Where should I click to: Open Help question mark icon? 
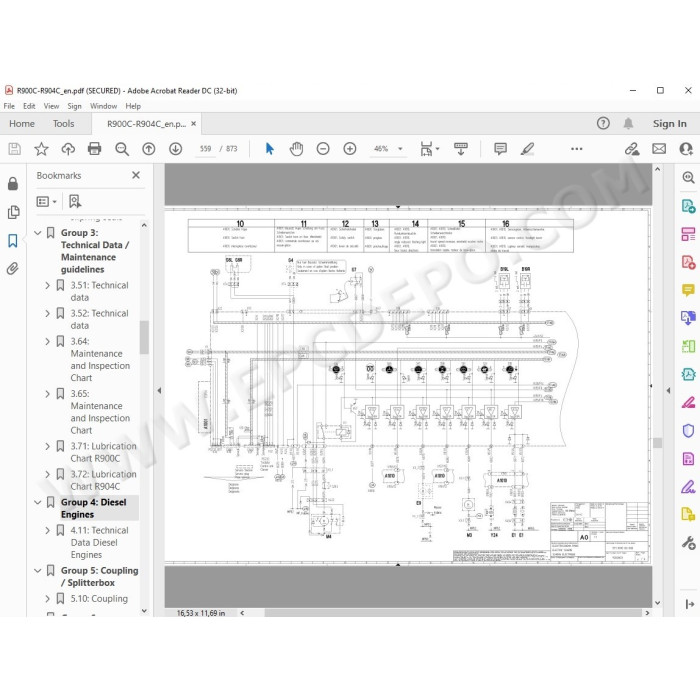point(603,123)
